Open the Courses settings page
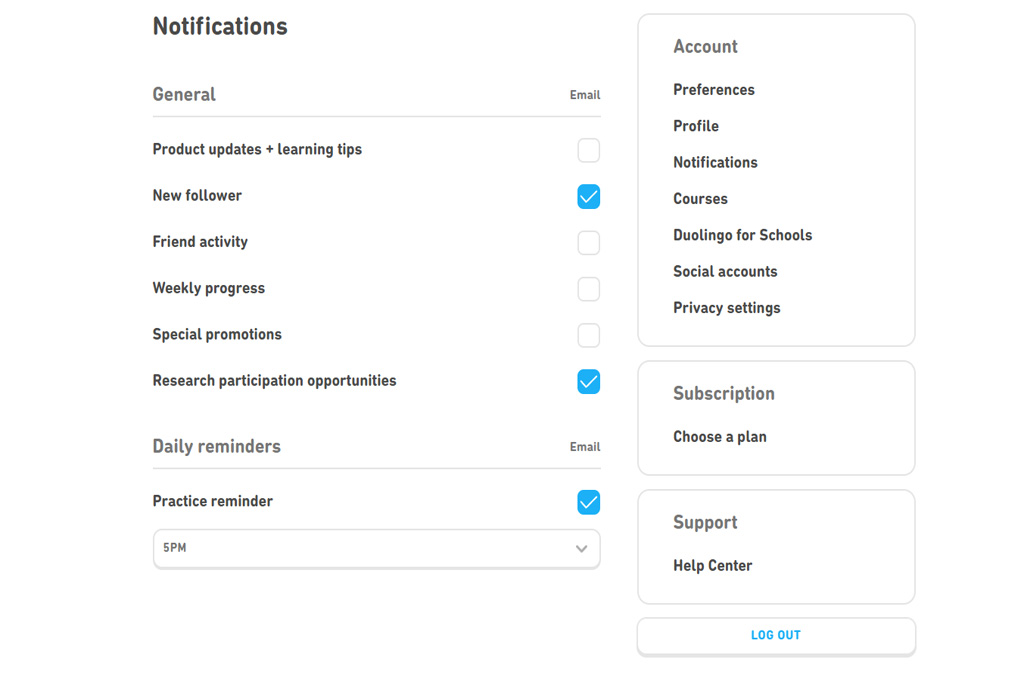This screenshot has width=1024, height=684. (x=700, y=199)
